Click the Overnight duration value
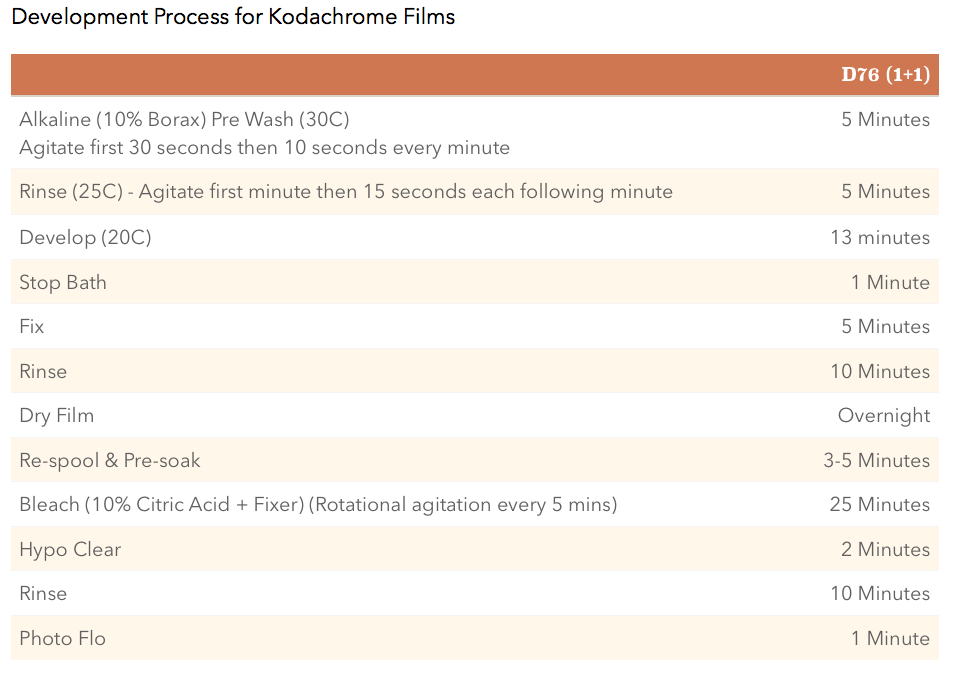The image size is (957, 674). click(x=884, y=416)
